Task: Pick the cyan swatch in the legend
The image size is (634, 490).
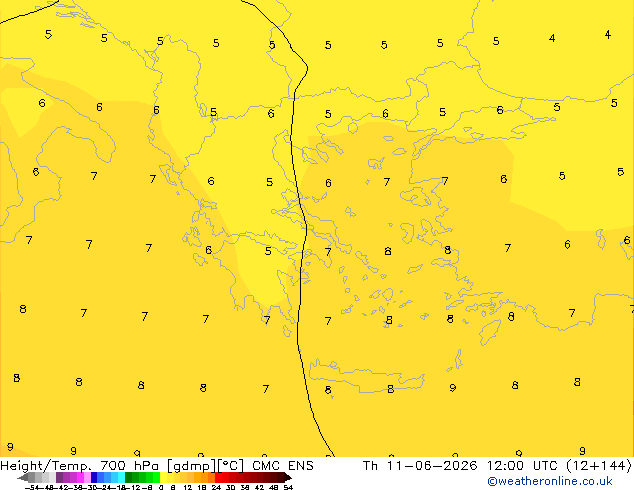Action: tap(121, 477)
